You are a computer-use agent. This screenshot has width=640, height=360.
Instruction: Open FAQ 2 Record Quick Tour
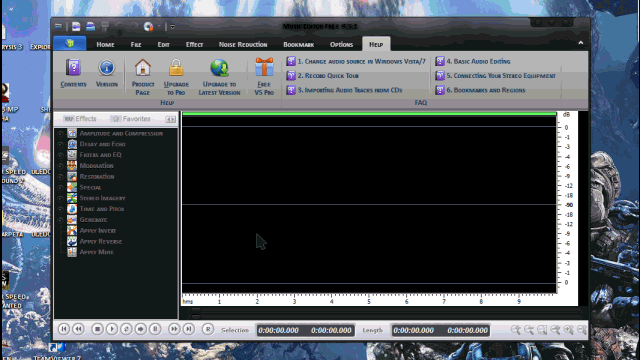[x=323, y=76]
